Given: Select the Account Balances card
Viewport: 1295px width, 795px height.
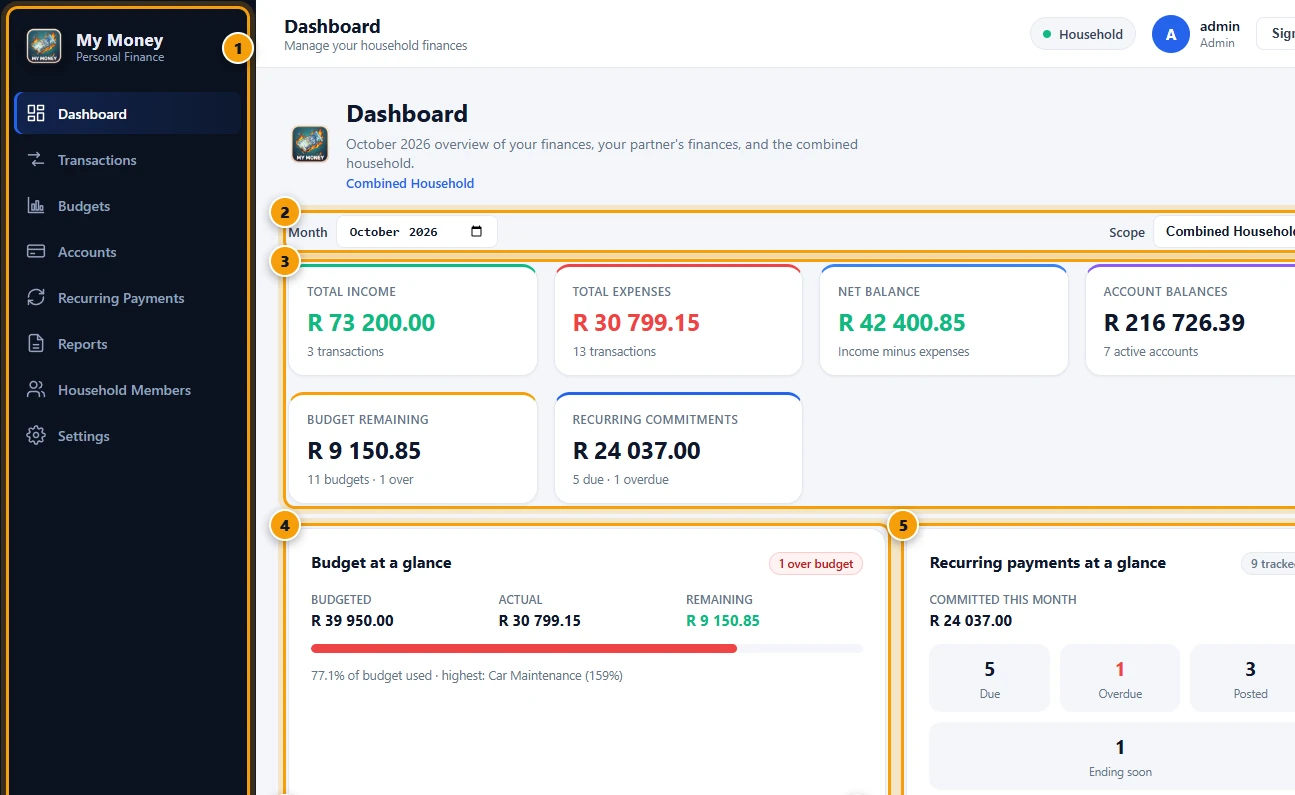Looking at the screenshot, I should click(x=1190, y=320).
